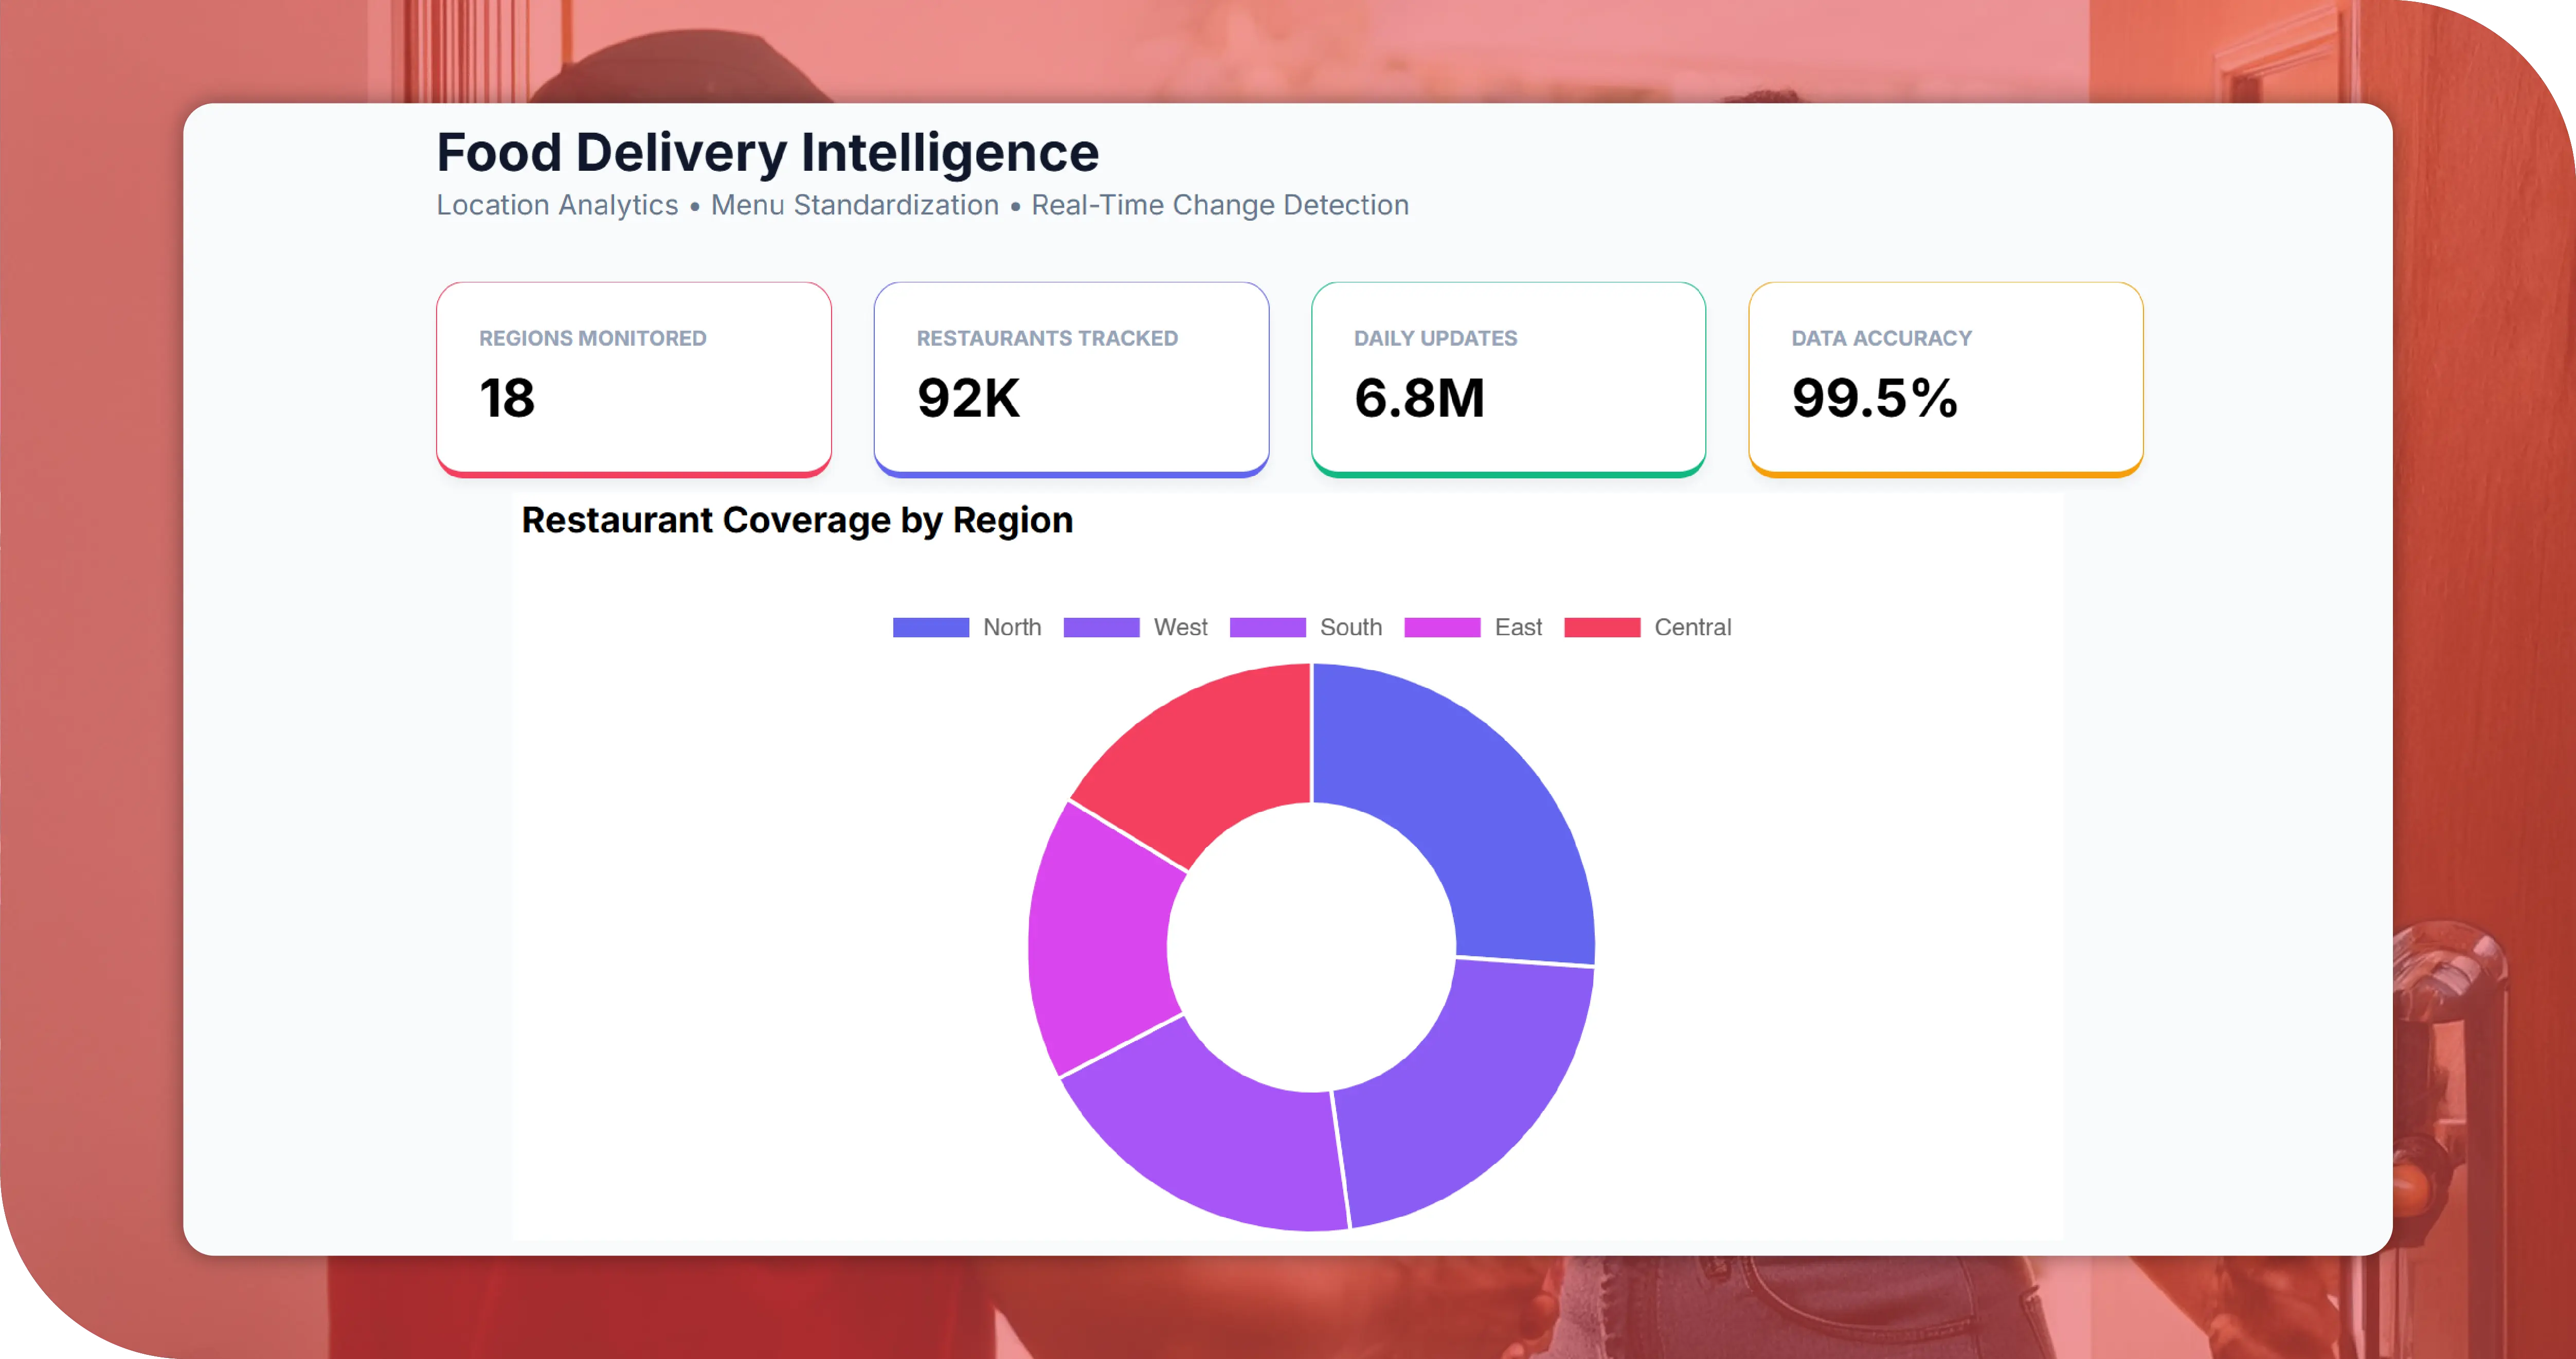Hide the North series via legend label
Image resolution: width=2576 pixels, height=1359 pixels.
click(1012, 627)
